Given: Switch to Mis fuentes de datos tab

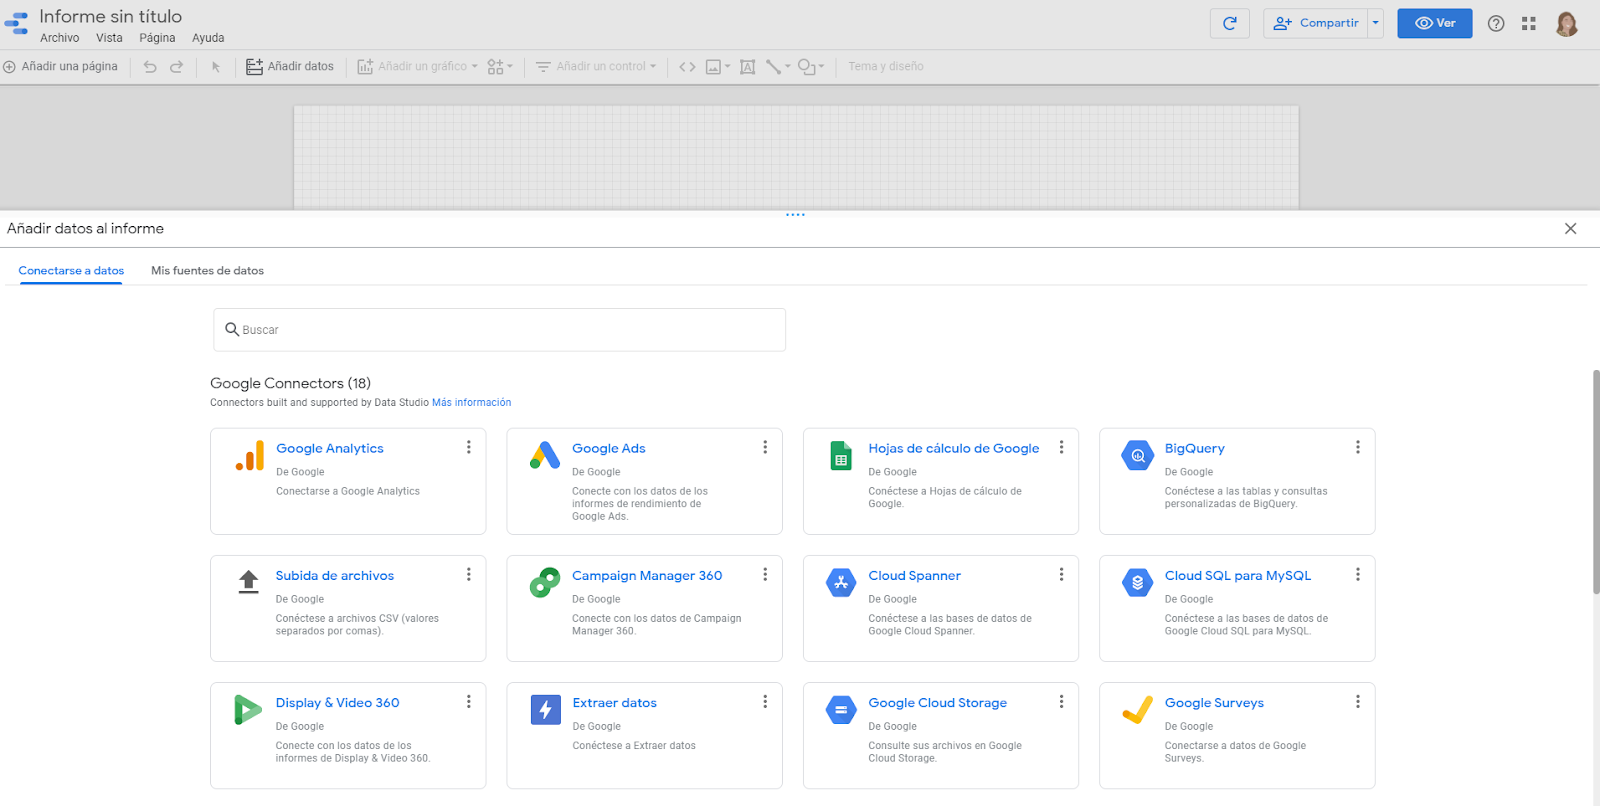Looking at the screenshot, I should (x=207, y=271).
